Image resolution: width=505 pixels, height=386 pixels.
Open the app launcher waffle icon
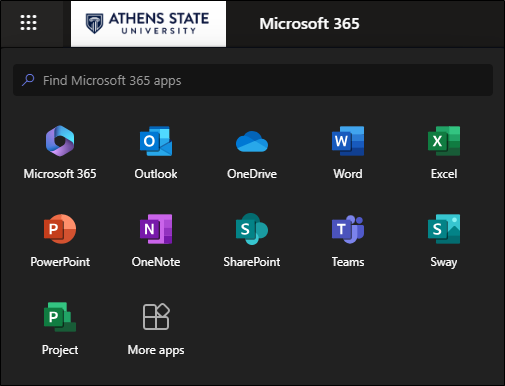28,23
